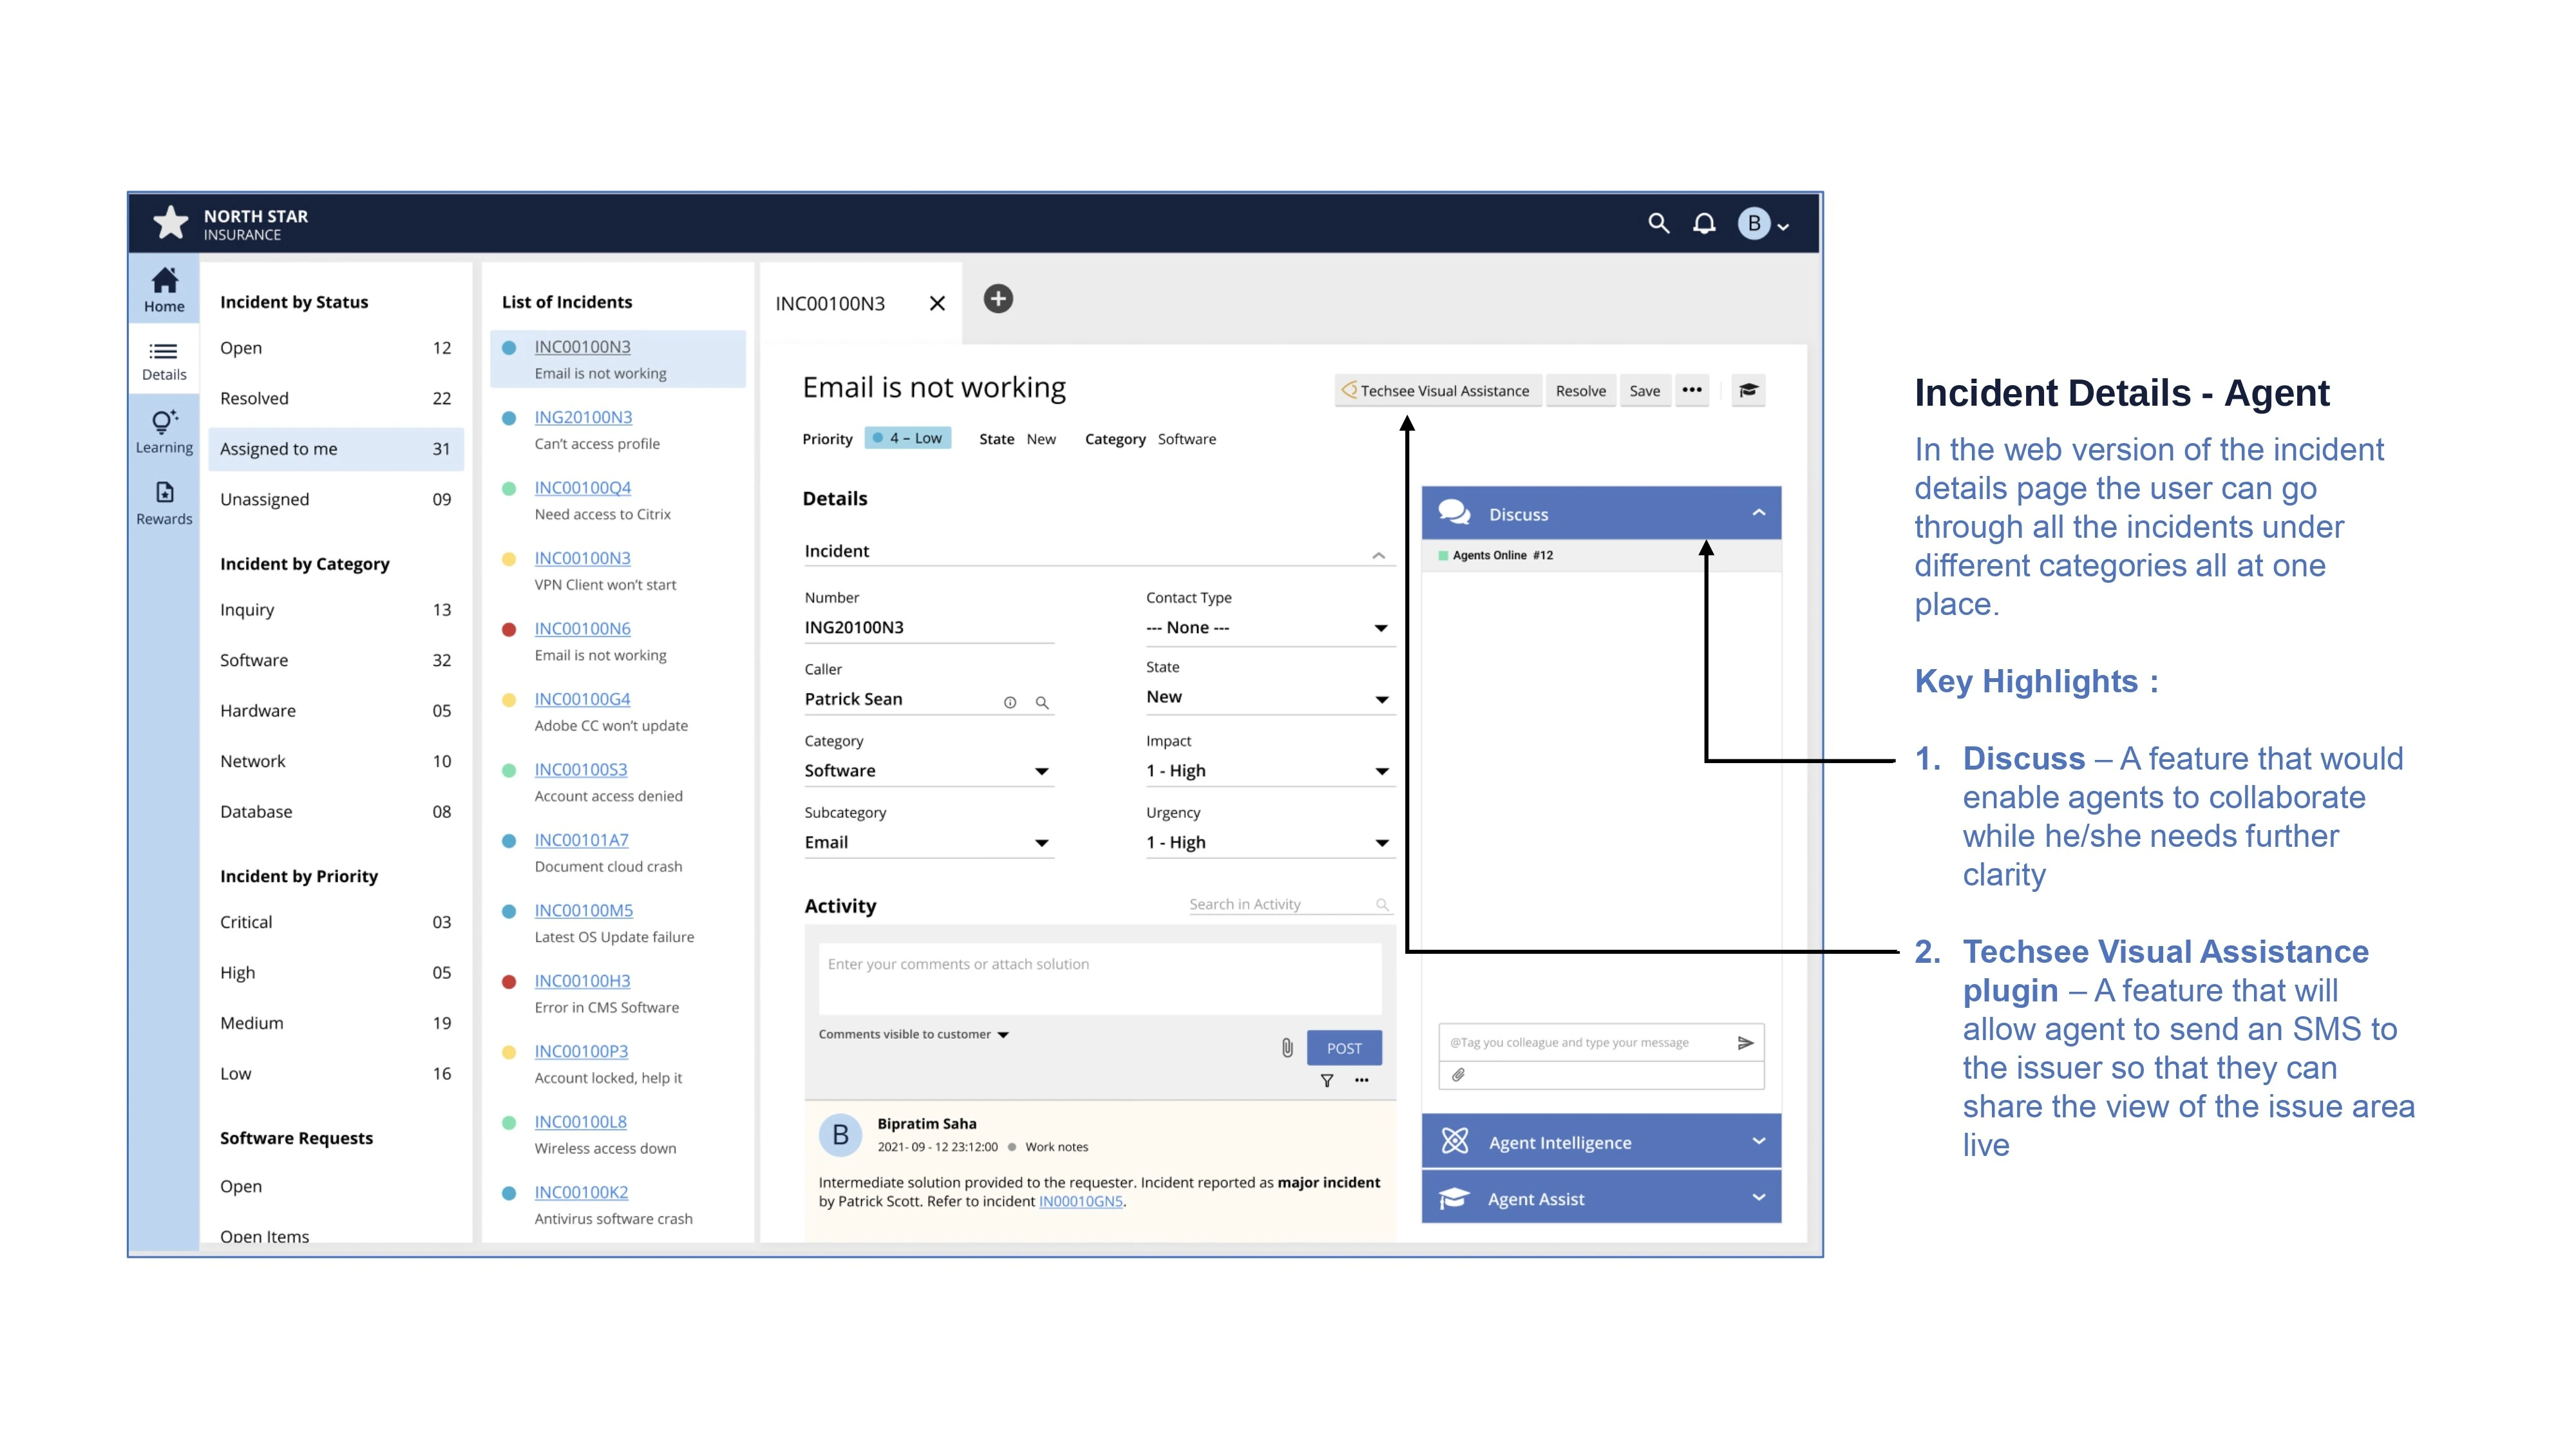Click the activity filter funnel icon
The image size is (2576, 1449).
tap(1327, 1080)
